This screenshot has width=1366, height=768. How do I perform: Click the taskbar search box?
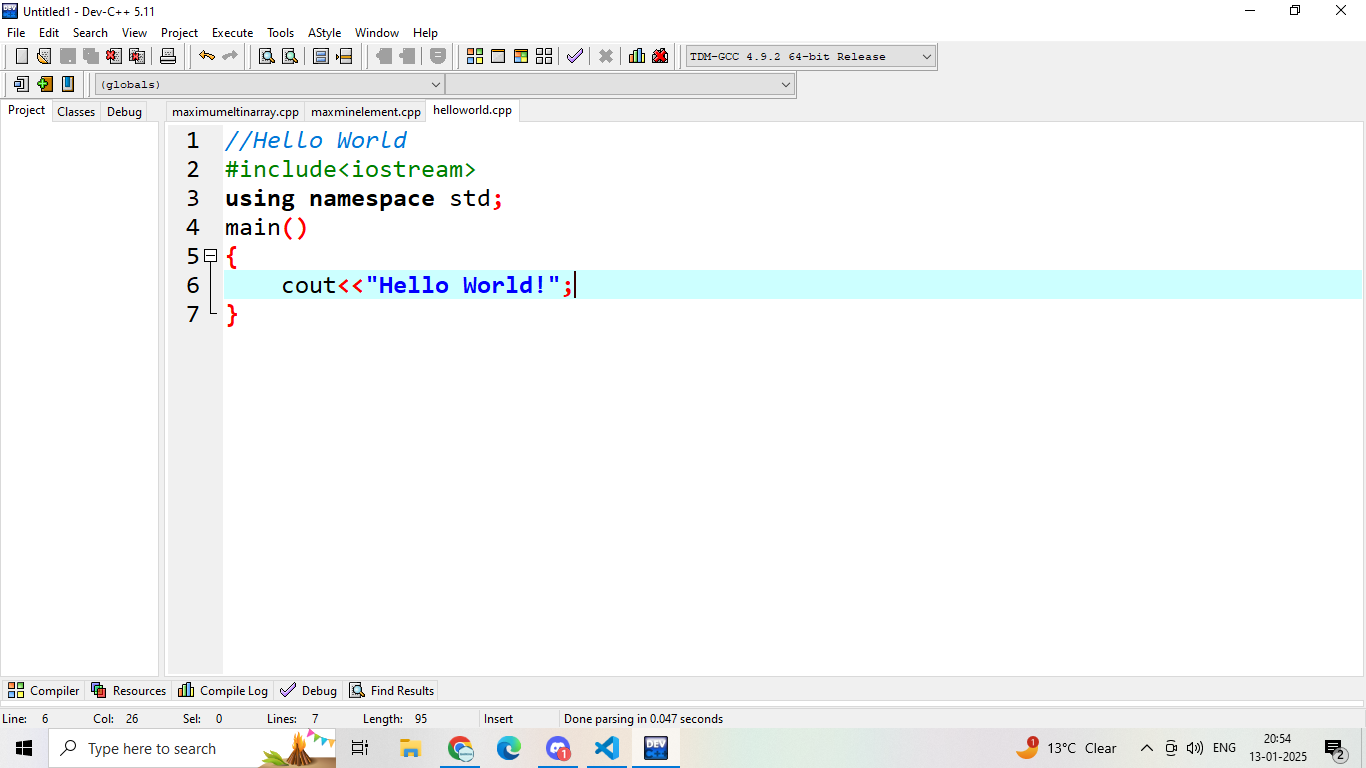(192, 748)
